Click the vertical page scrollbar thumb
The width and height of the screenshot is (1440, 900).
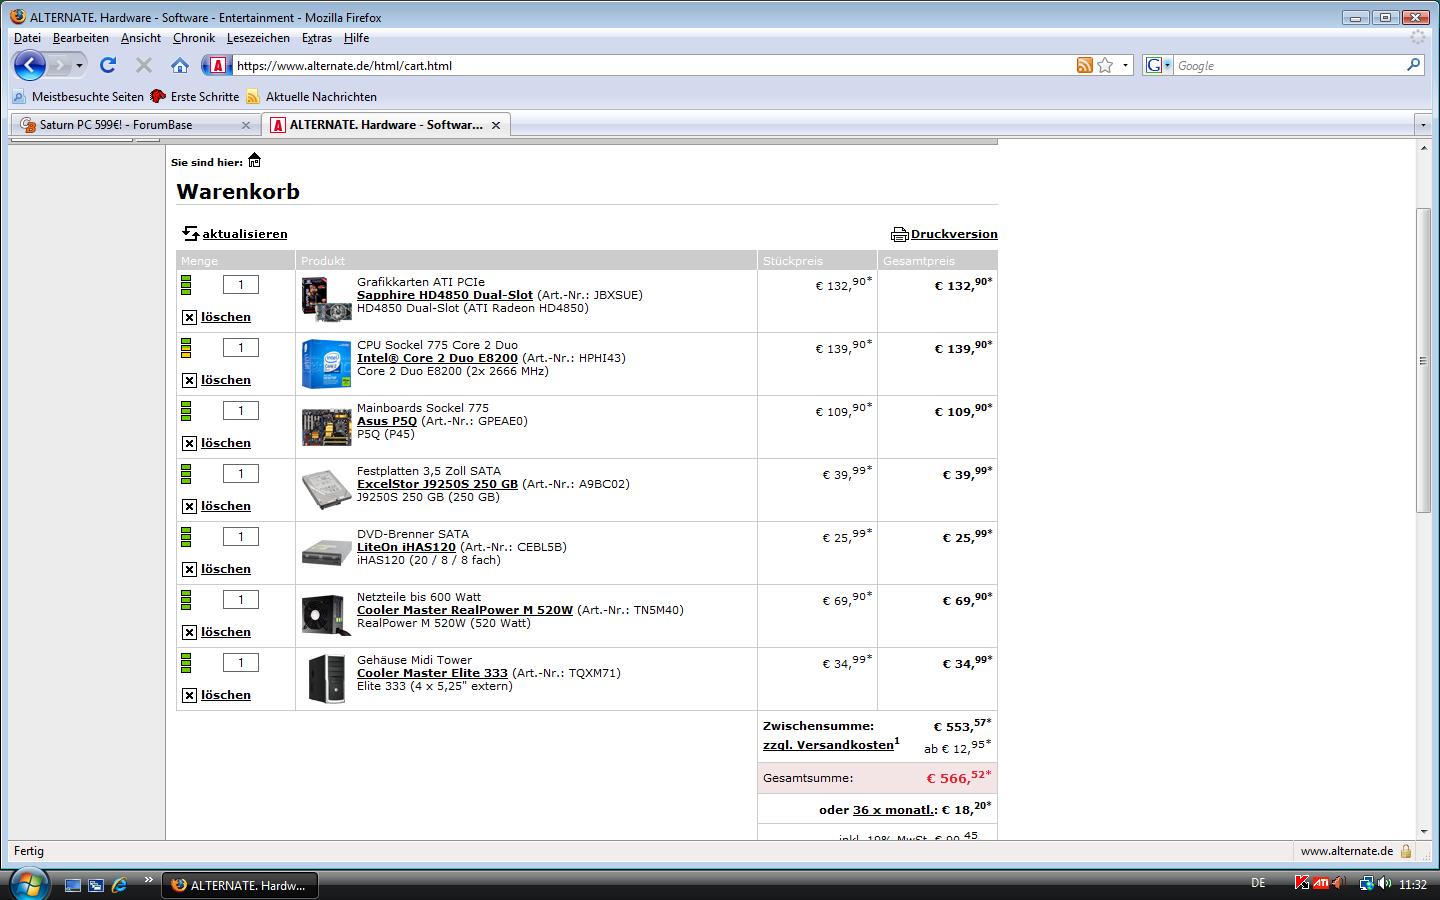(1423, 361)
